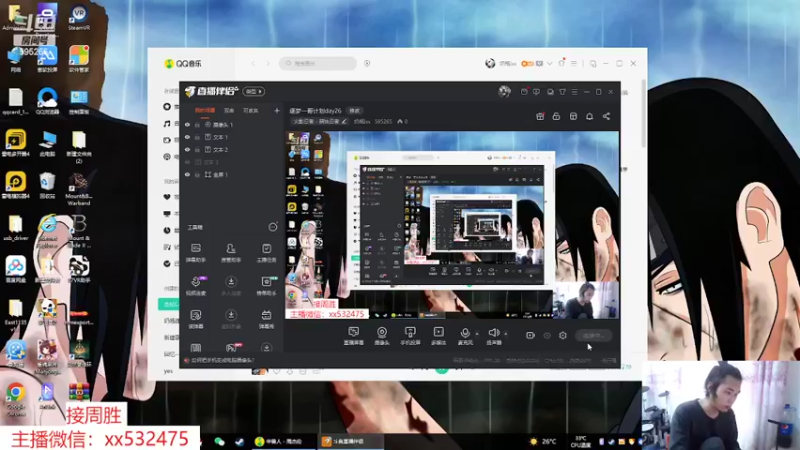The image size is (800, 450).
Task: Click the lock icon in stream header
Action: (556, 116)
